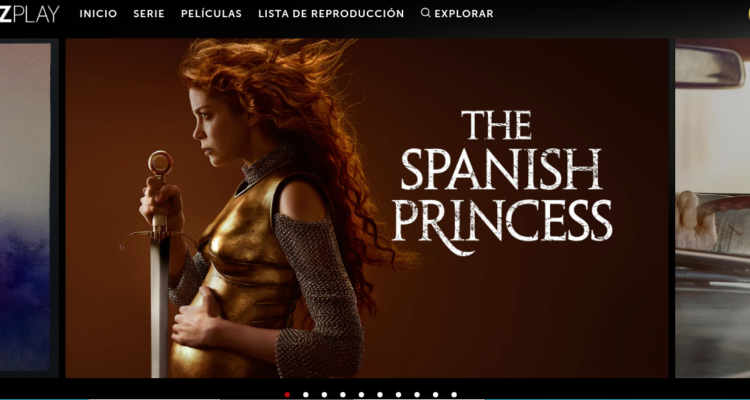This screenshot has width=750, height=400.
Task: Select the third carousel indicator dot
Action: click(x=324, y=395)
